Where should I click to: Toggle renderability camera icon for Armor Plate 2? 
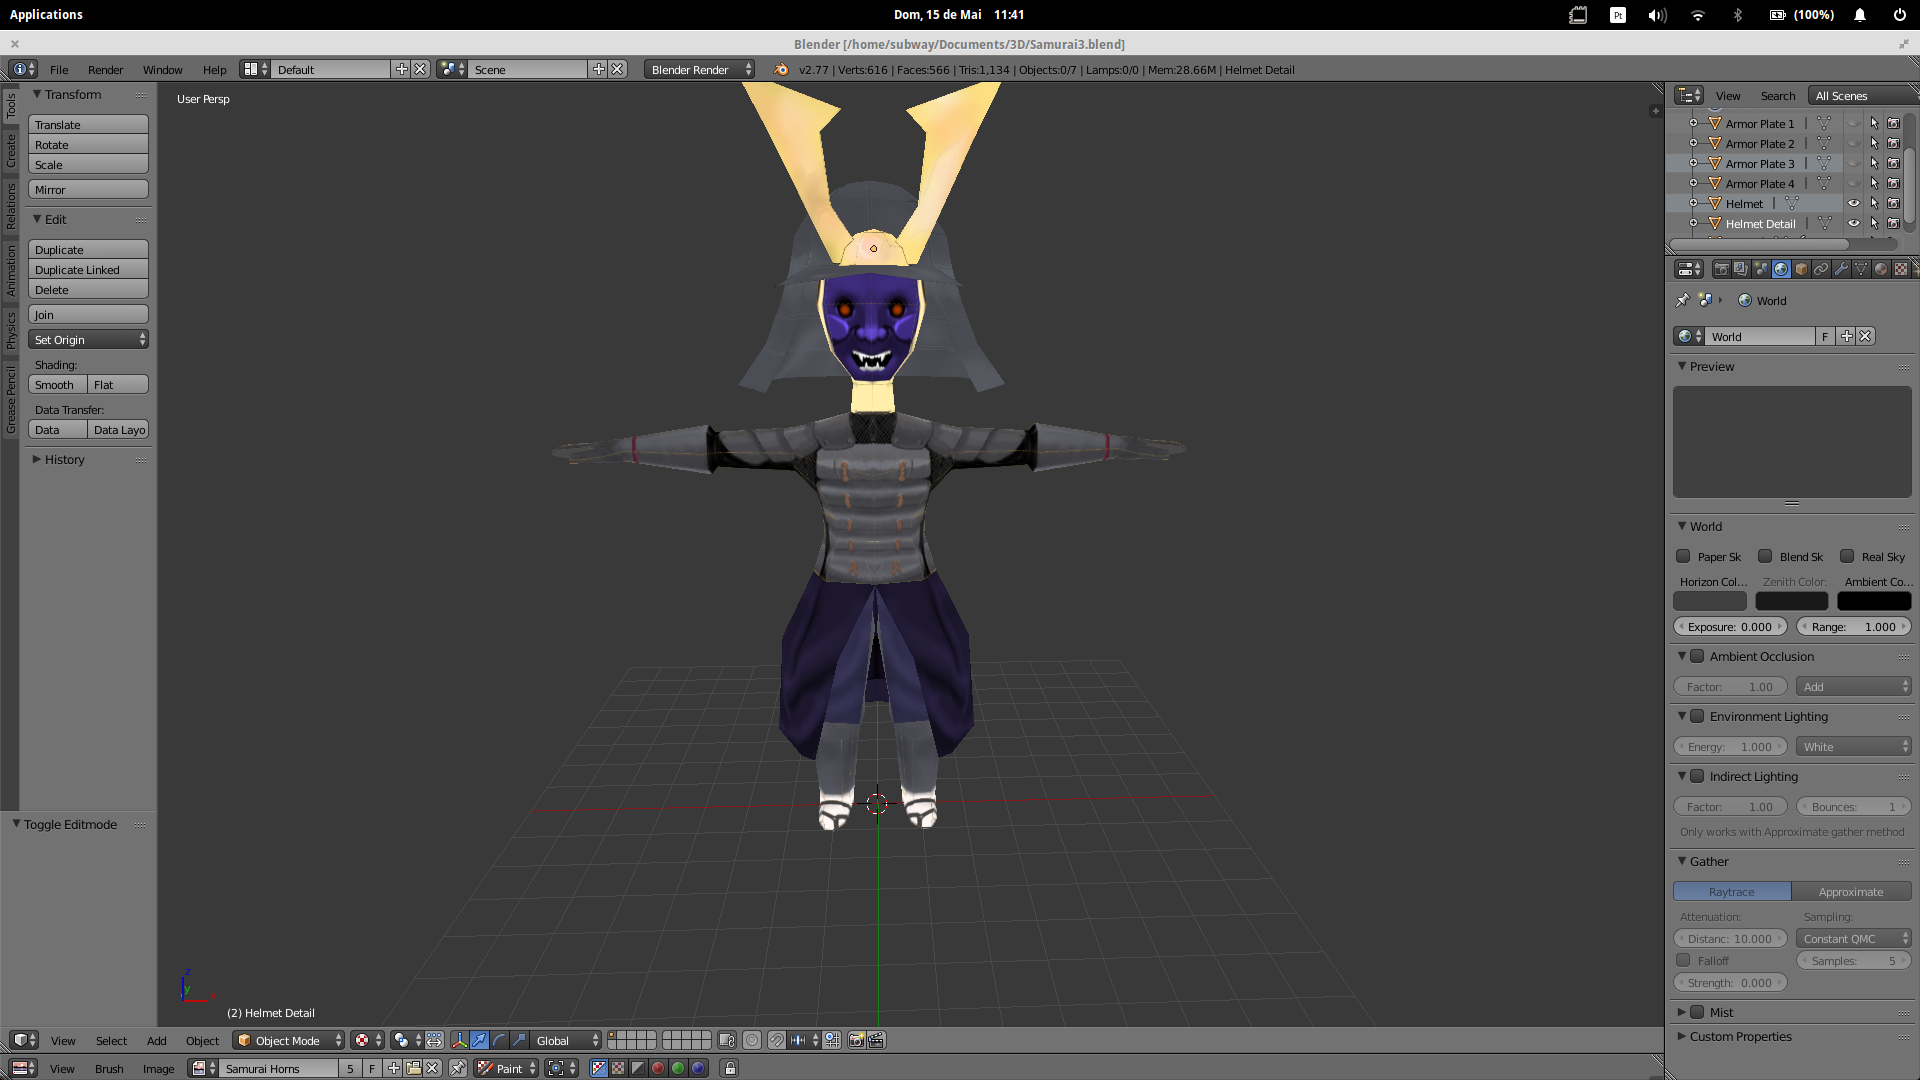coord(1893,143)
